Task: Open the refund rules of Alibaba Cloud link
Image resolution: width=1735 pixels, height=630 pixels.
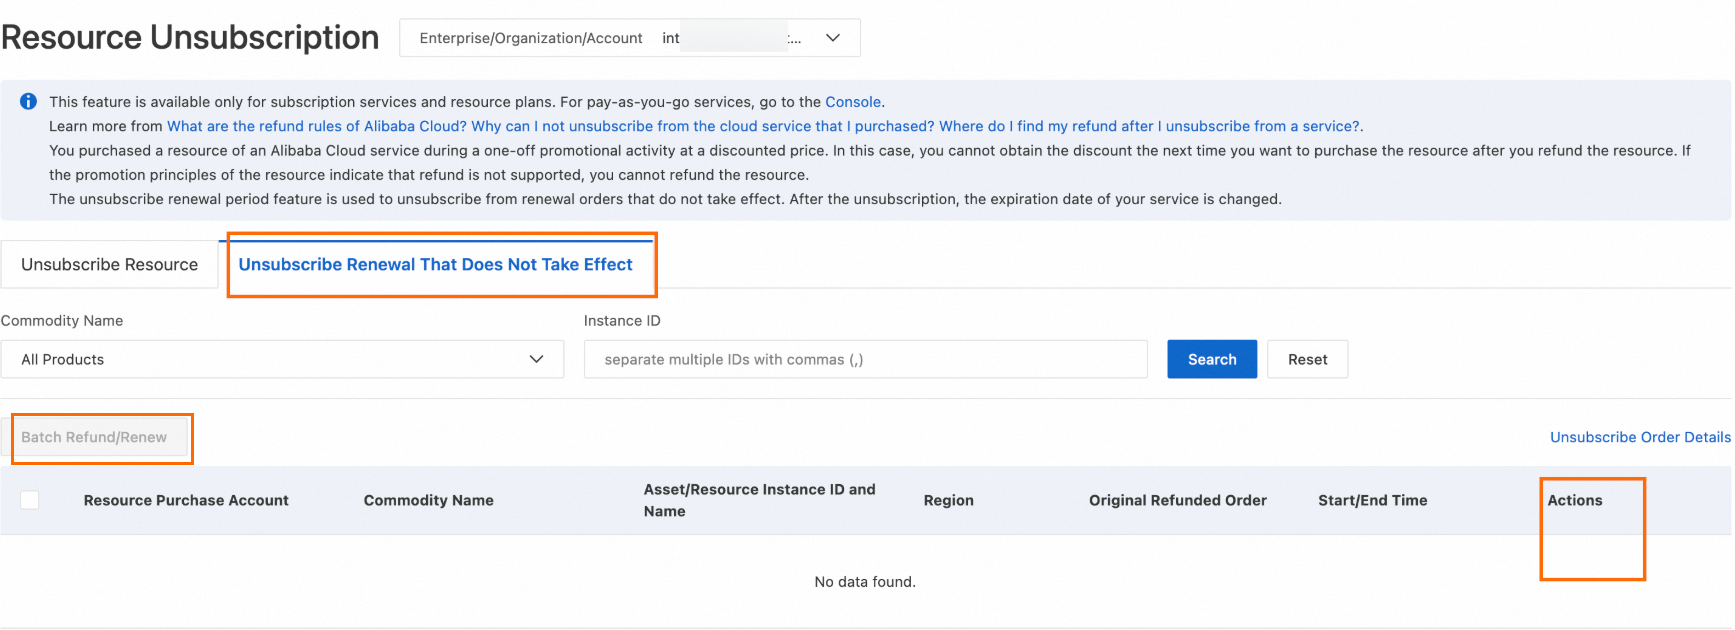Action: pyautogui.click(x=316, y=126)
